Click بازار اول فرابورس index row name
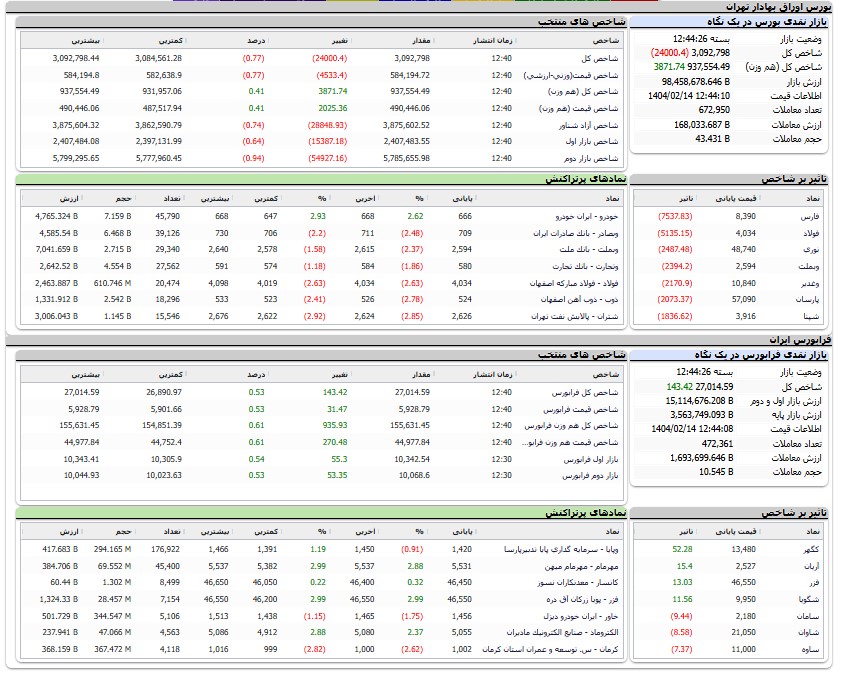This screenshot has height=677, width=842. pyautogui.click(x=591, y=460)
